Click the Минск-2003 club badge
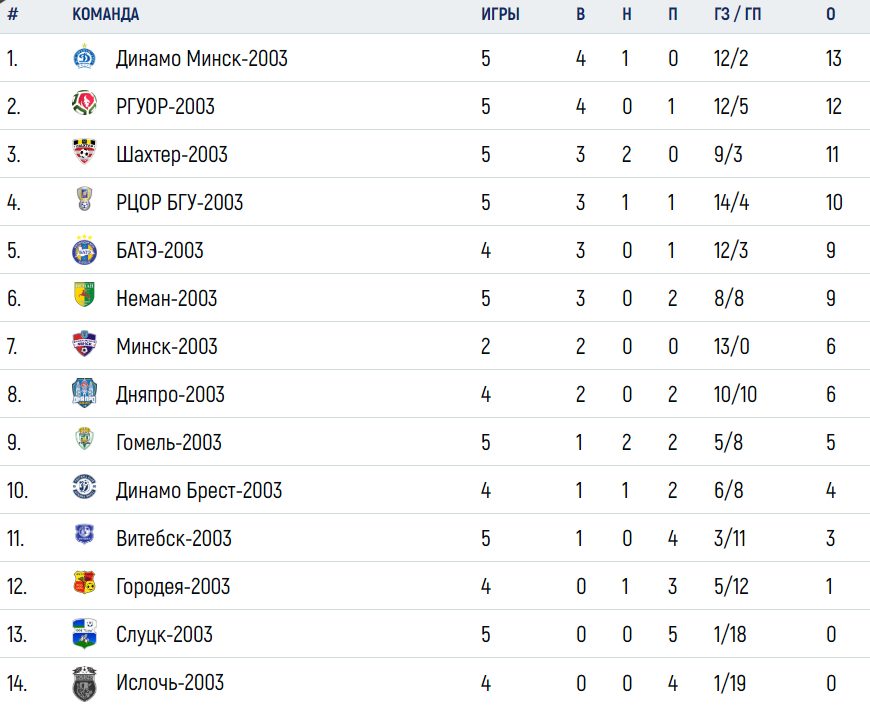Viewport: 870px width, 705px height. 84,343
